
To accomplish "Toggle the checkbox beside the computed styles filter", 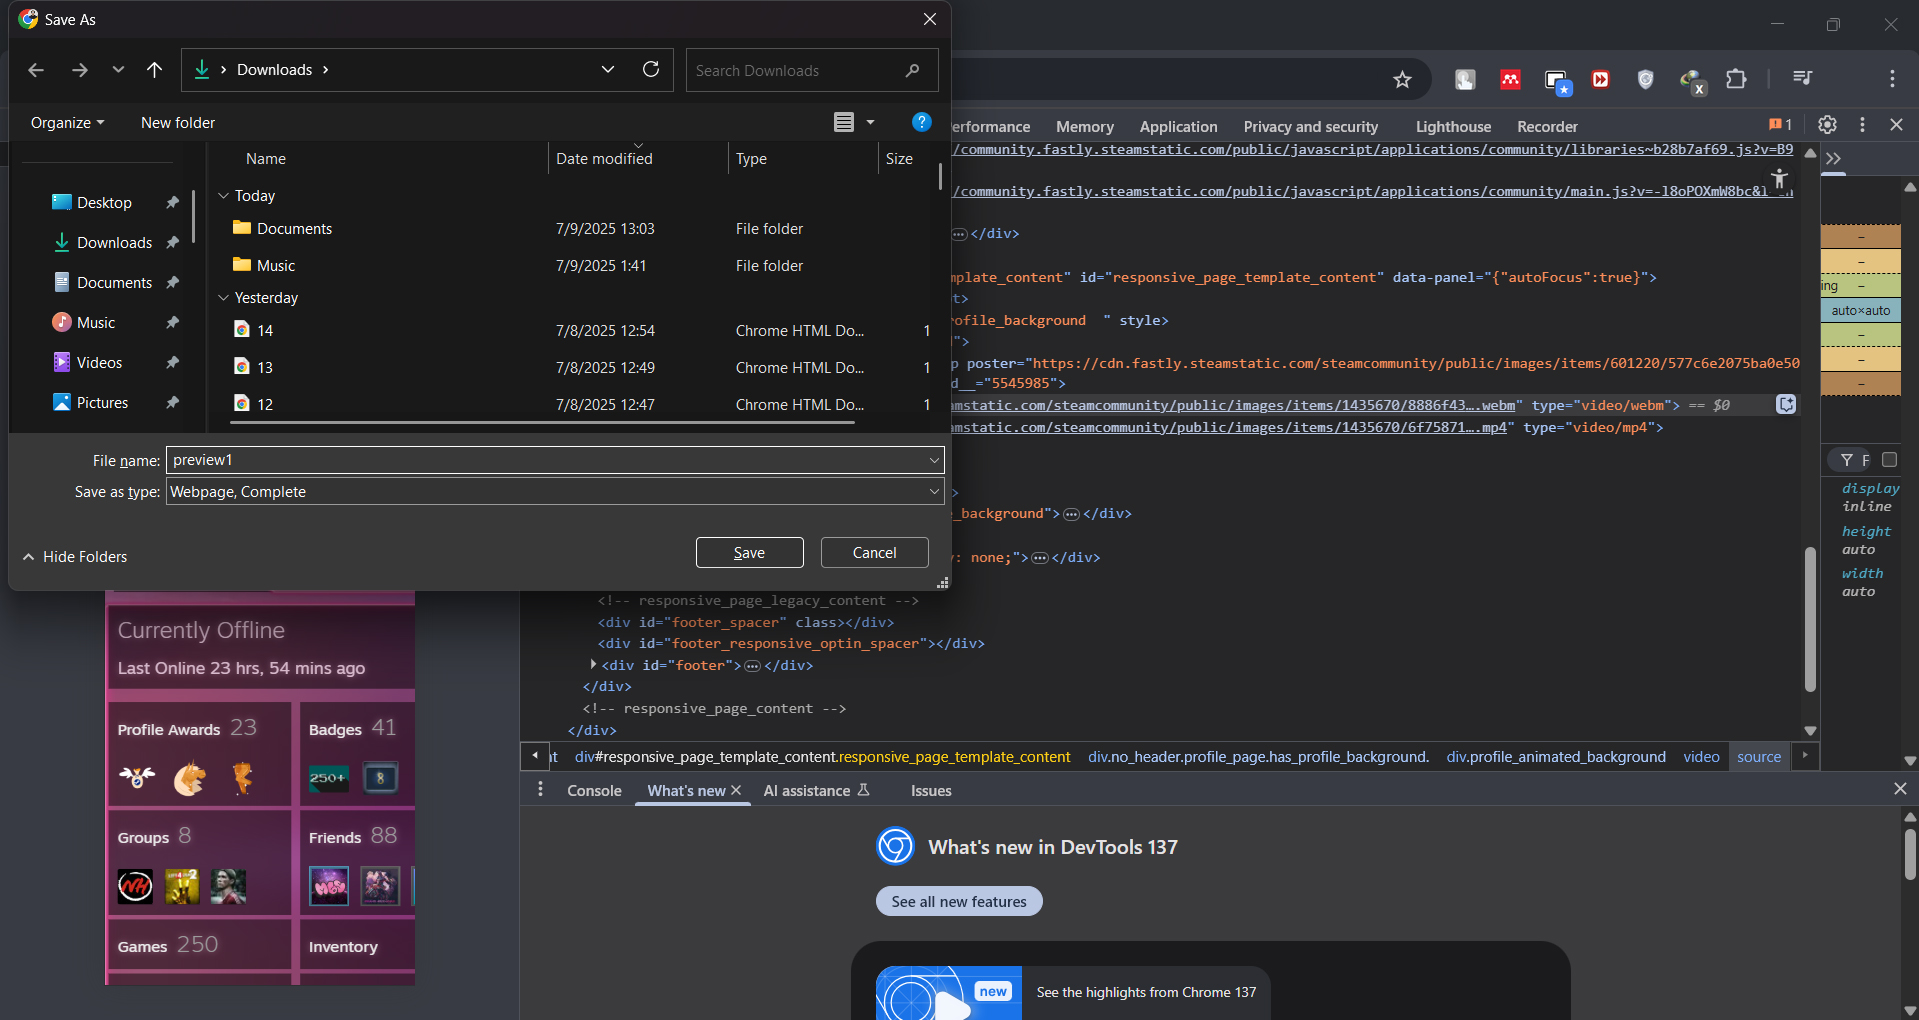I will coord(1889,460).
